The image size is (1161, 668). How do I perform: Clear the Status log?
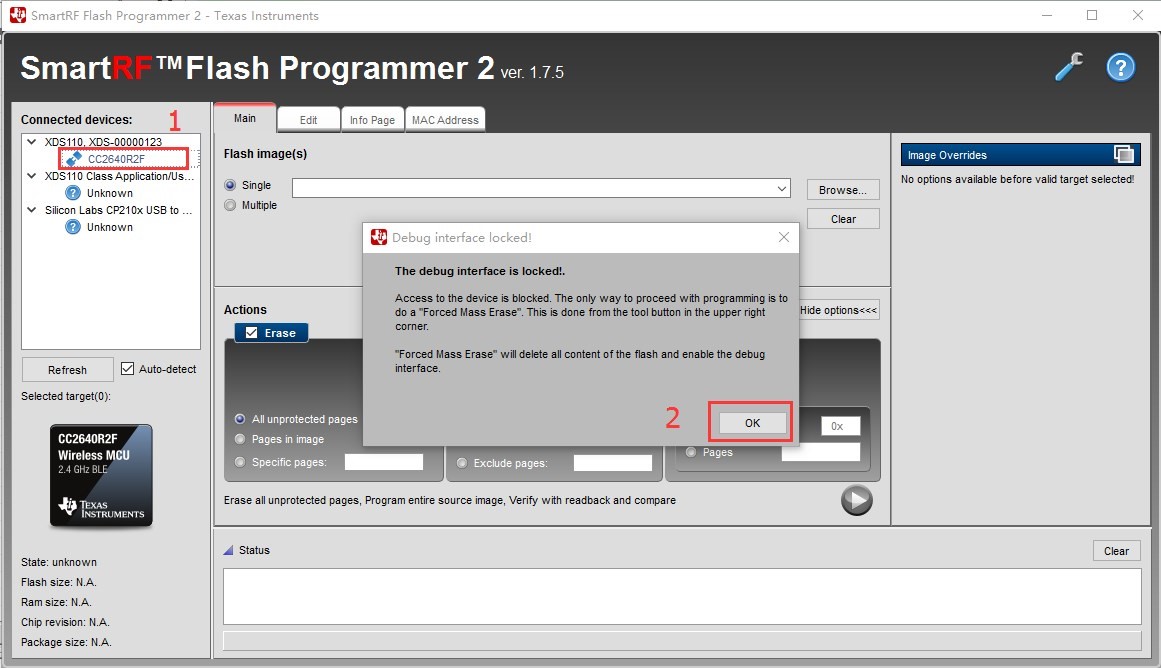1117,551
